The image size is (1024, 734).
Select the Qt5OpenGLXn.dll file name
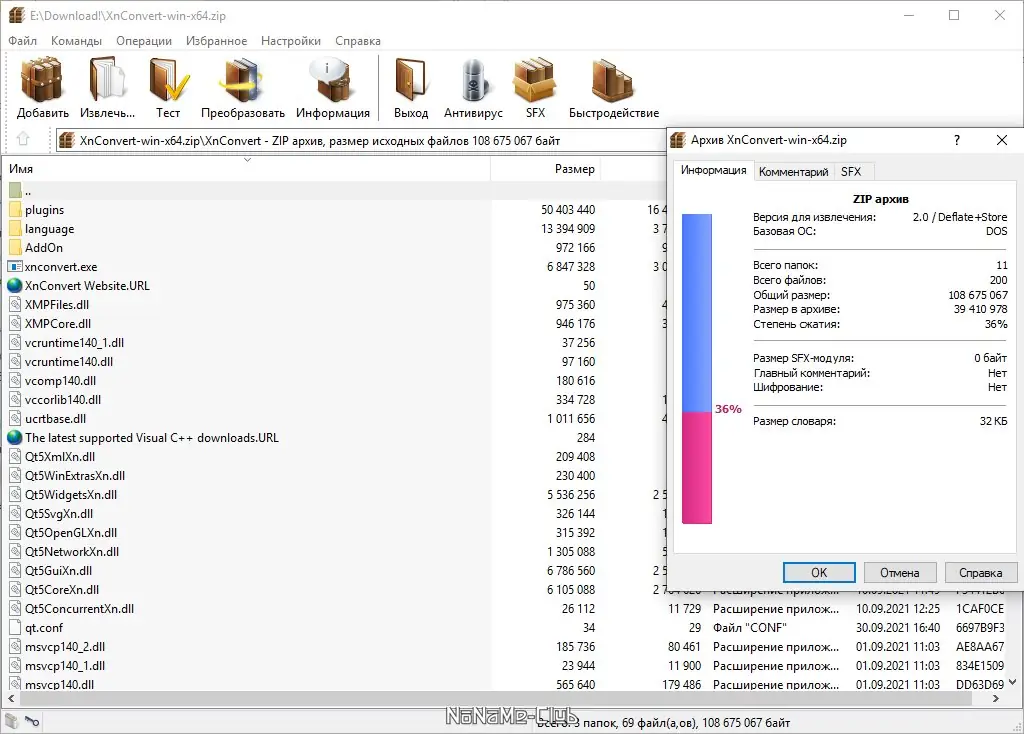click(71, 533)
